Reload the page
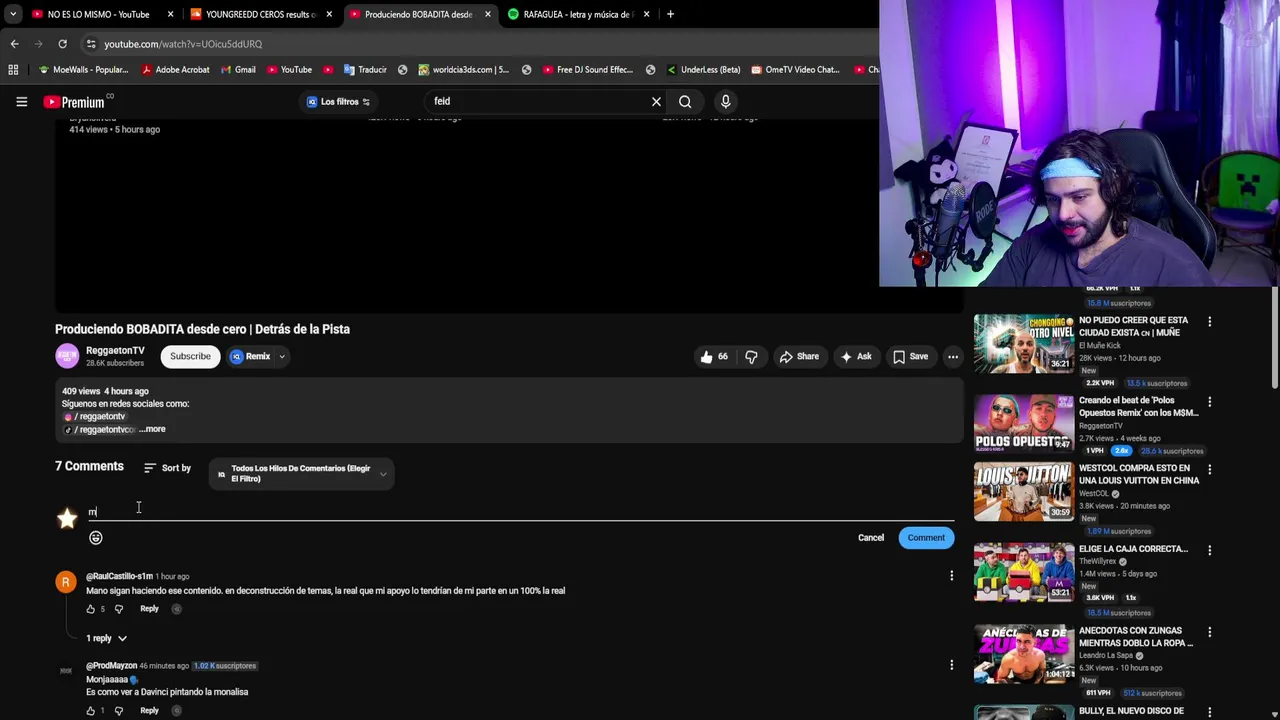The height and width of the screenshot is (720, 1280). tap(62, 44)
